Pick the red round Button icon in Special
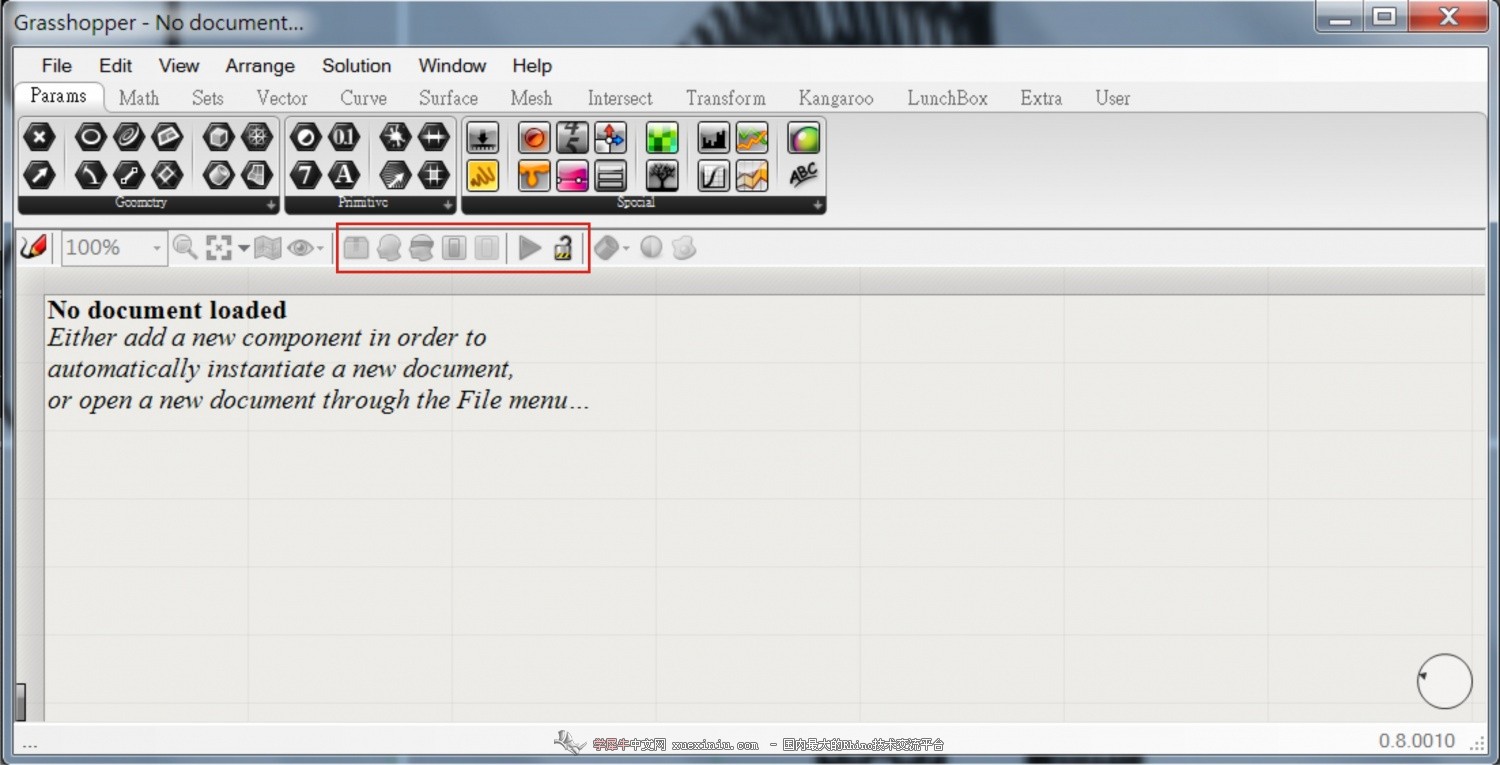 point(535,137)
